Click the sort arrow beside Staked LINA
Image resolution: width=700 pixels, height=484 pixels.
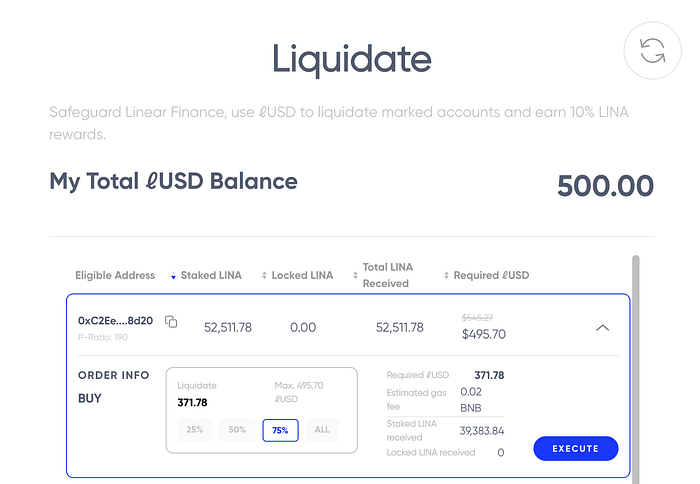pyautogui.click(x=173, y=276)
